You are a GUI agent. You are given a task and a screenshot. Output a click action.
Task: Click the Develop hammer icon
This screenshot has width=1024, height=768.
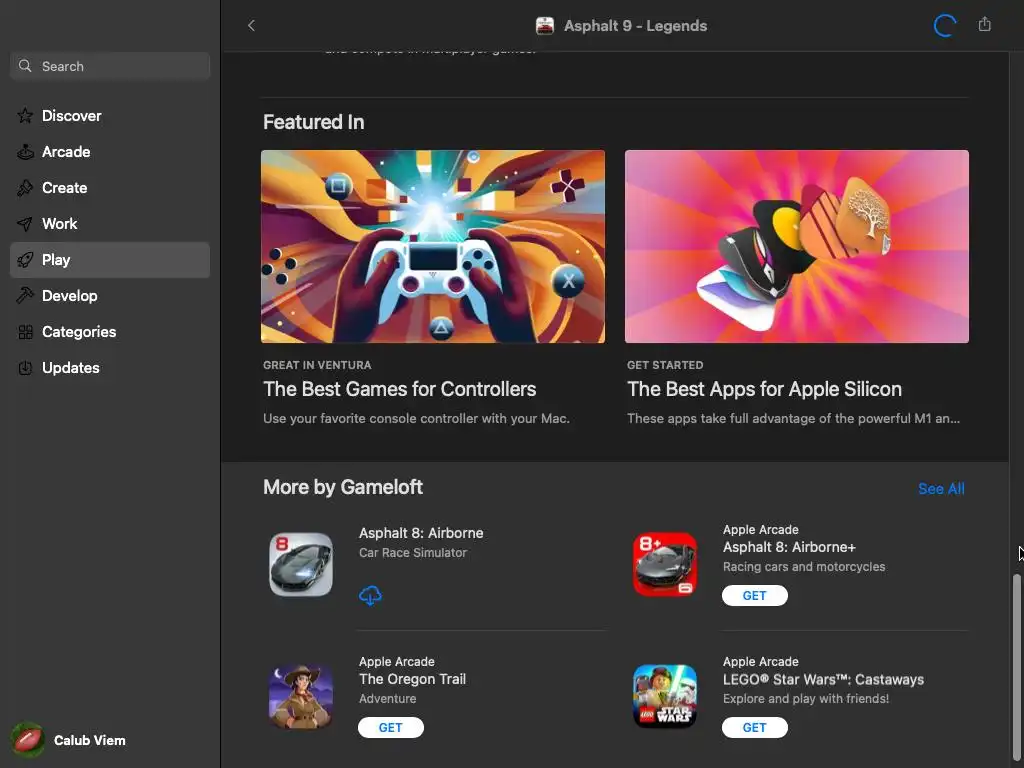click(25, 296)
